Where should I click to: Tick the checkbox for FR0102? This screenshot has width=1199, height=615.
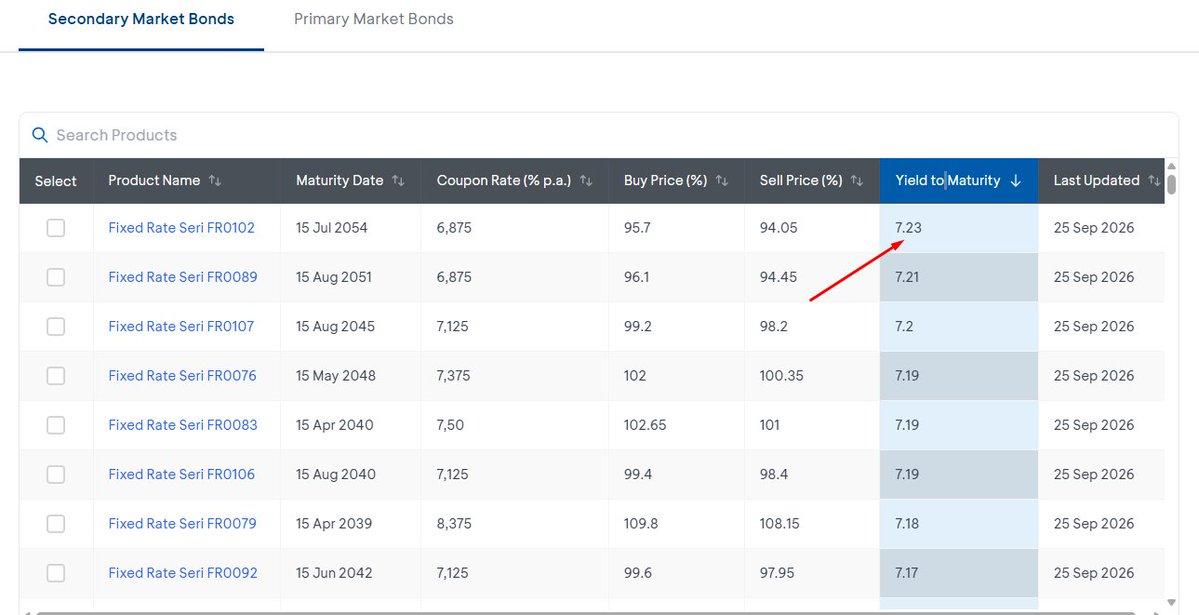[x=56, y=228]
